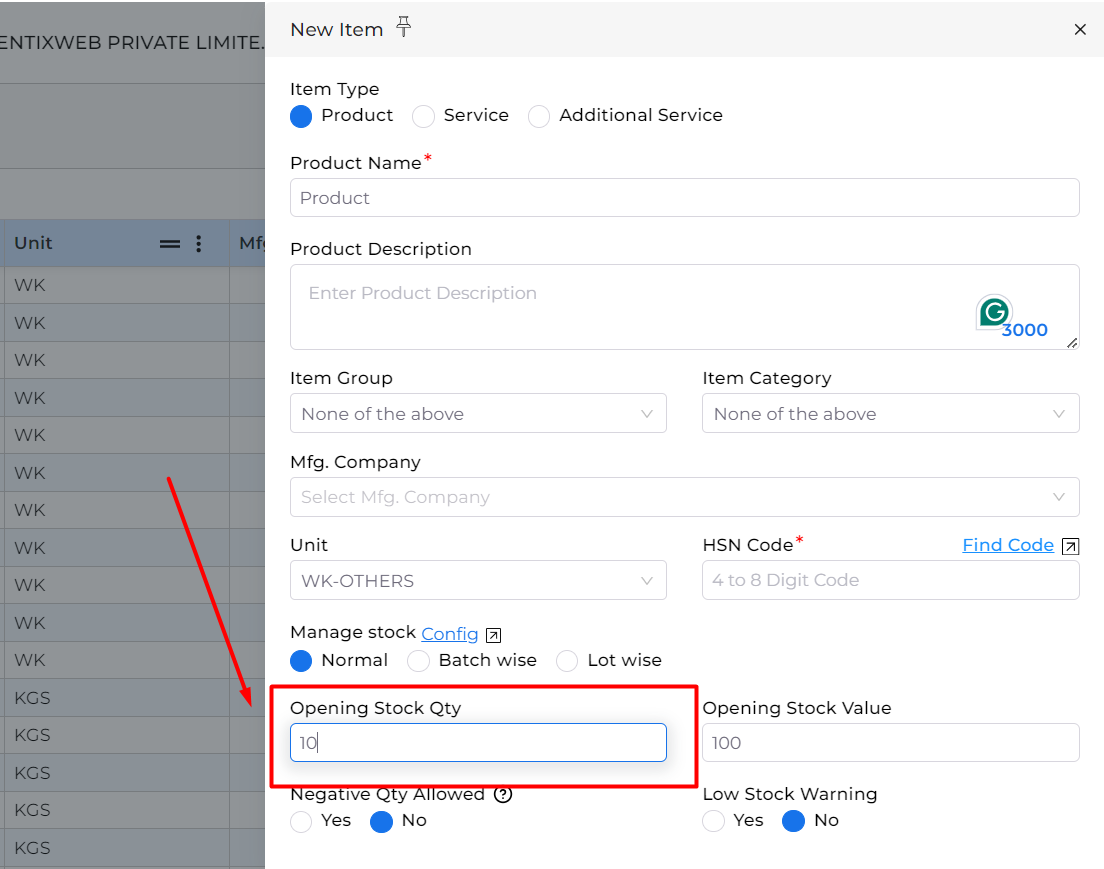Image resolution: width=1104 pixels, height=869 pixels.
Task: Click the filter icon on Unit column
Action: (169, 243)
